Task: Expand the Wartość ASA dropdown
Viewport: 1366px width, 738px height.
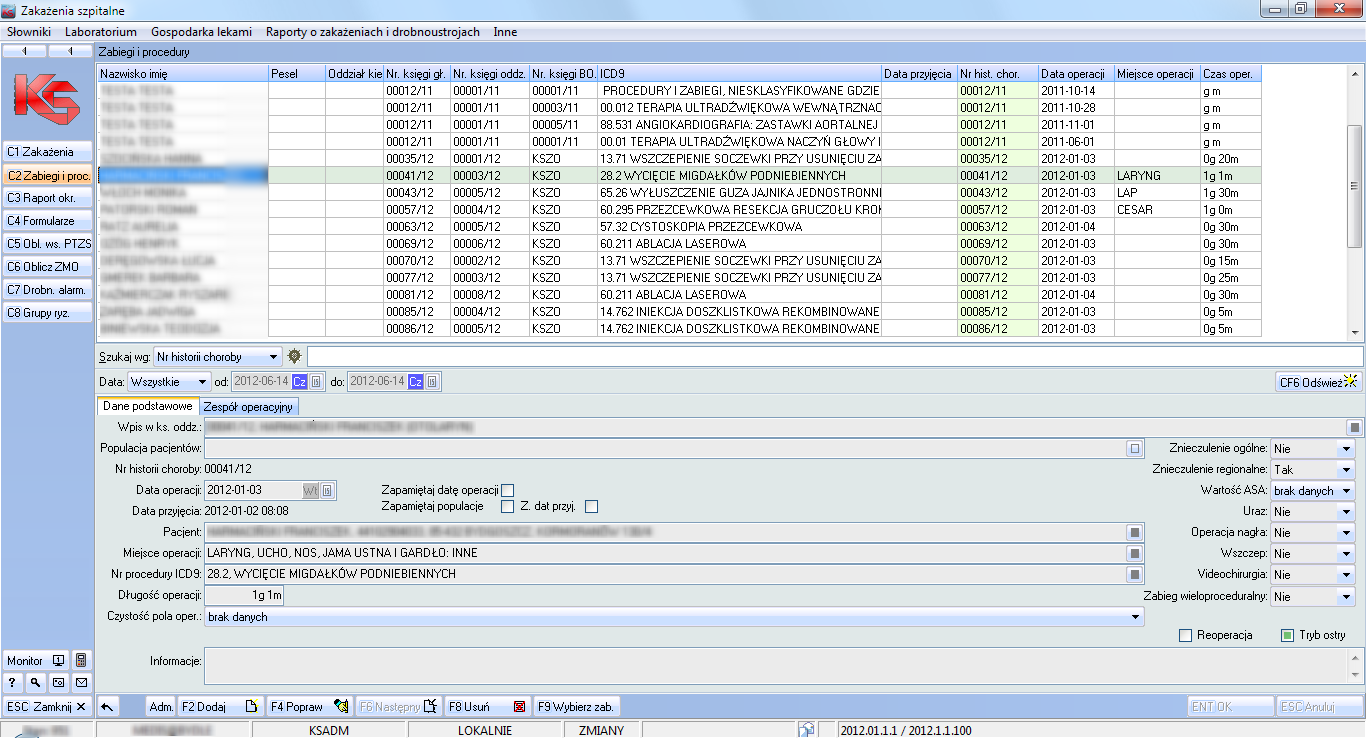Action: pyautogui.click(x=1346, y=491)
